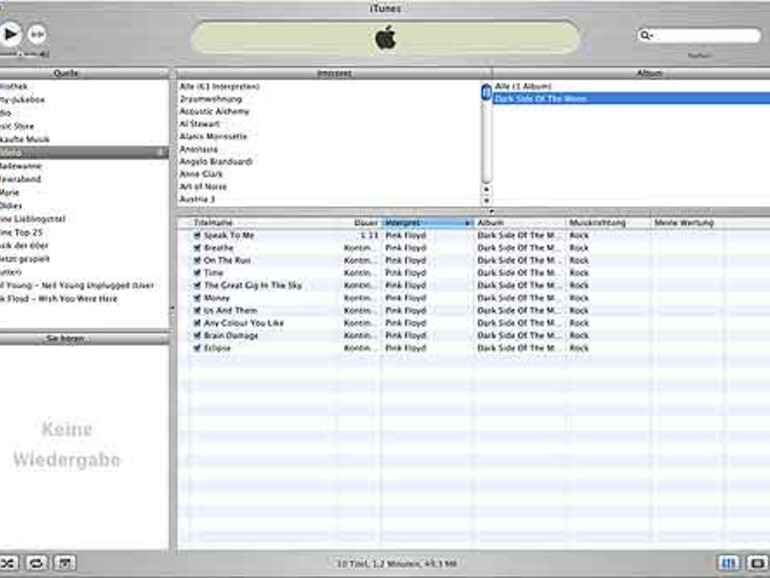Click Interpret column sort arrow

(x=467, y=223)
